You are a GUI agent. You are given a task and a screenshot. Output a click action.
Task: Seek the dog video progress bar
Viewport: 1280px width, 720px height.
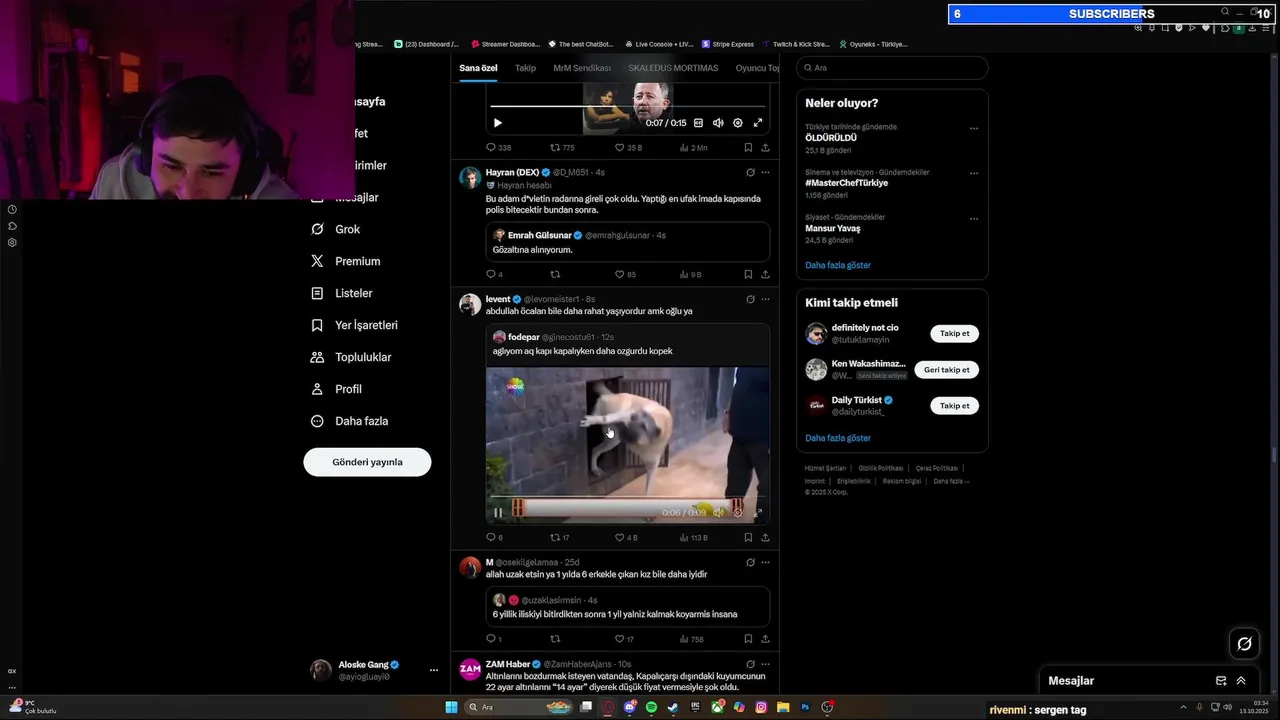click(x=627, y=496)
